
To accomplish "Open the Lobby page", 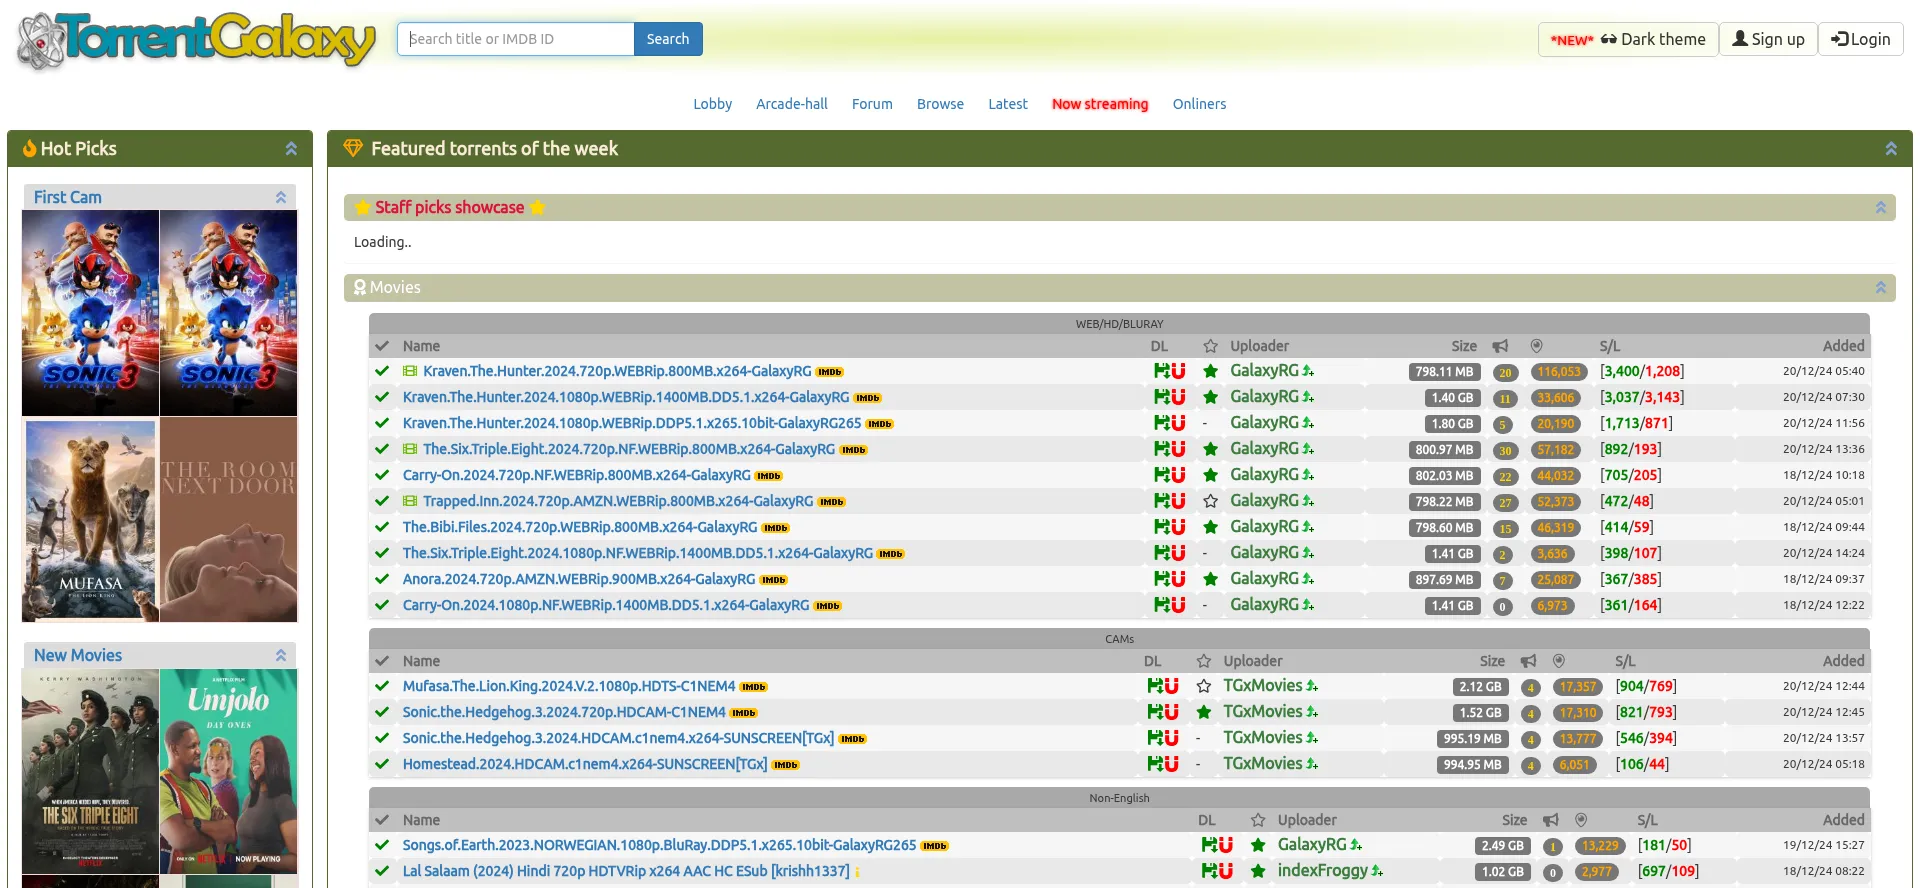I will (x=713, y=104).
